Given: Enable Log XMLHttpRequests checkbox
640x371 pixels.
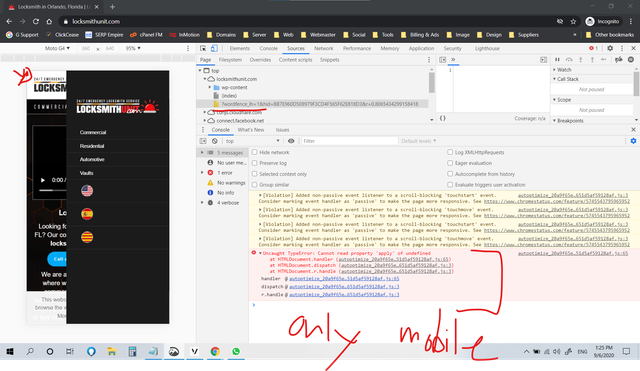Looking at the screenshot, I should click(x=450, y=152).
